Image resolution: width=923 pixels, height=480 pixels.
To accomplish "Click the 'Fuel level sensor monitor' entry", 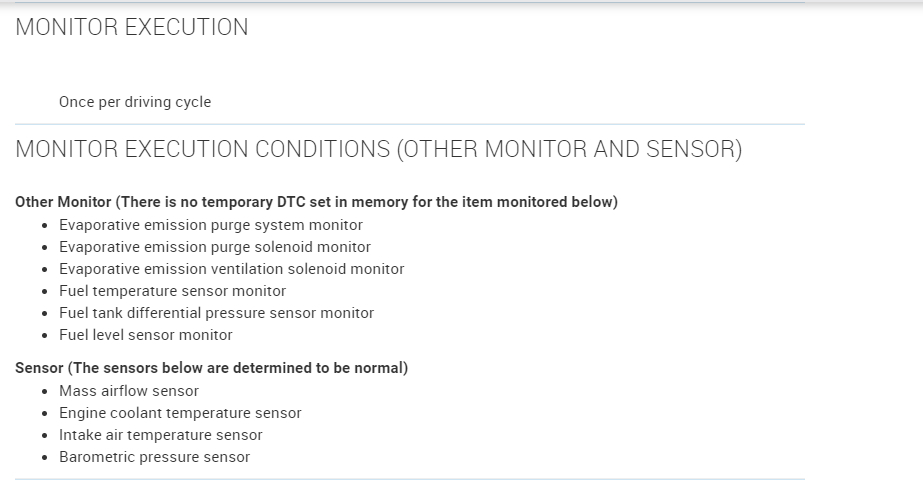I will 146,335.
